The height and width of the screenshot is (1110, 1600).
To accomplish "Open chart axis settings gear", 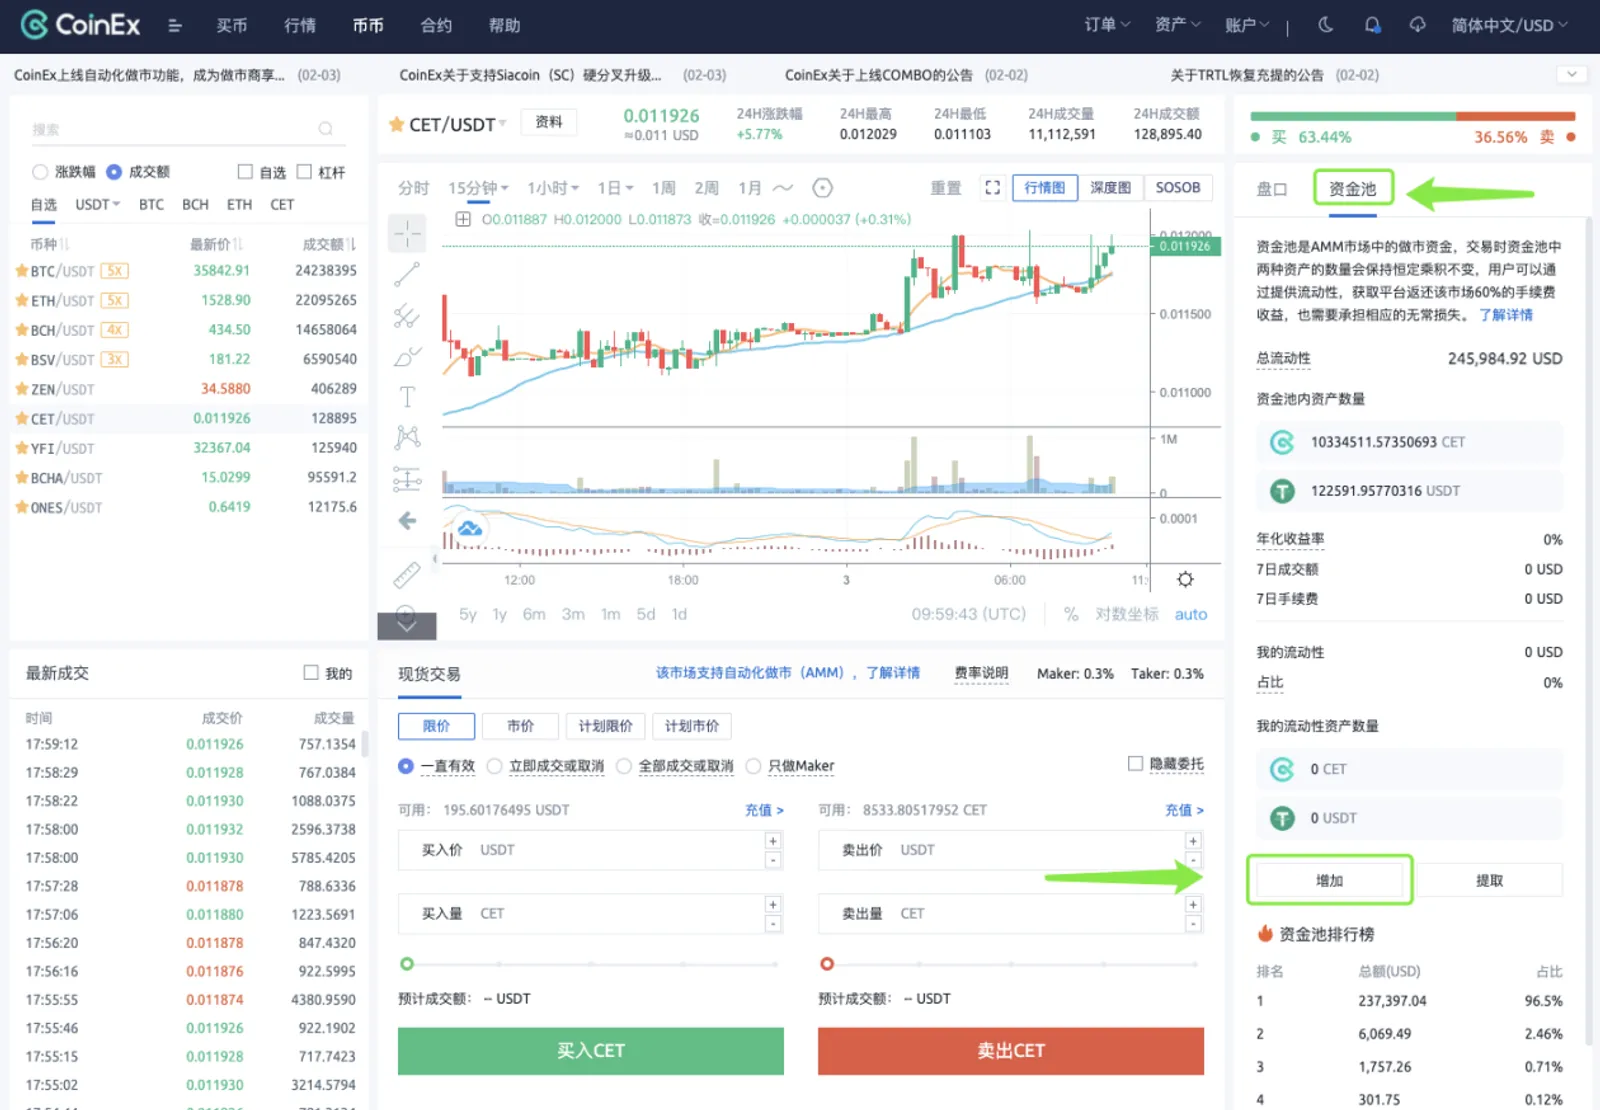I will [1185, 580].
